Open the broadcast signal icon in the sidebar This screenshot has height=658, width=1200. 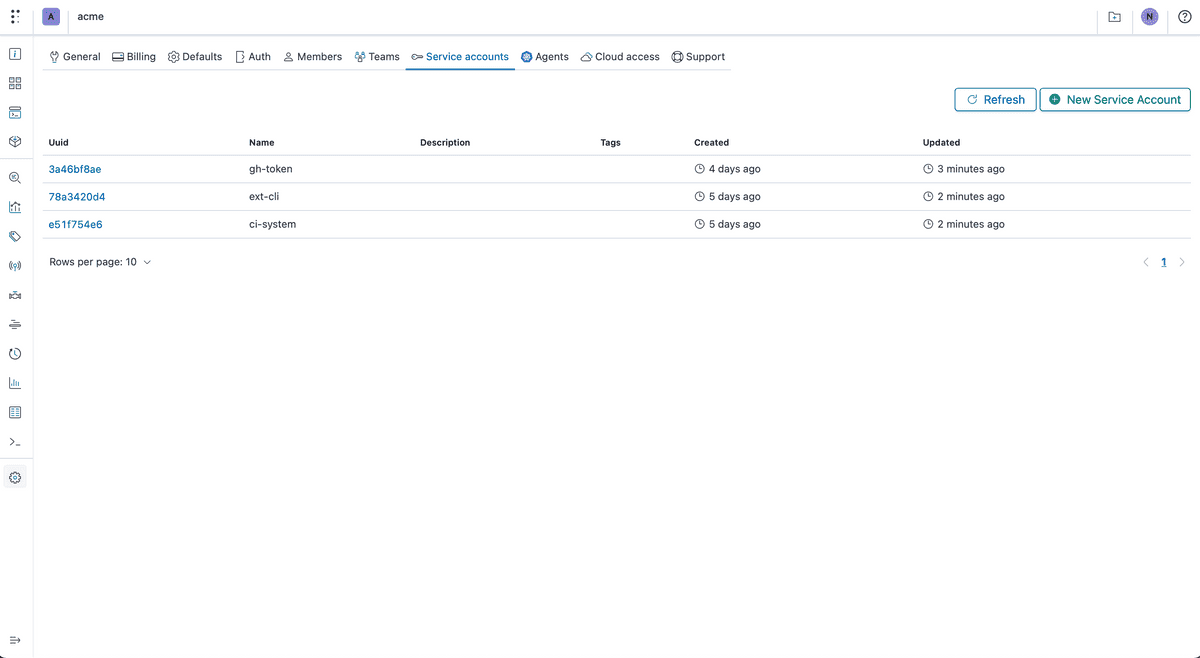[15, 266]
